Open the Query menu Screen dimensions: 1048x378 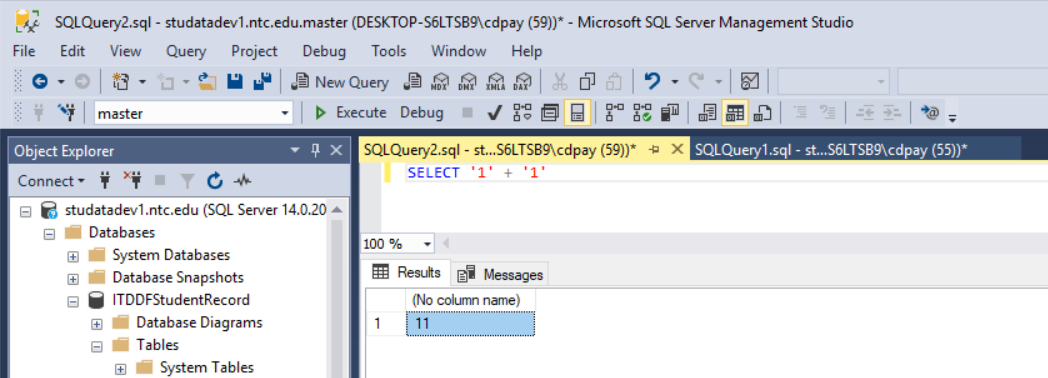pyautogui.click(x=186, y=51)
